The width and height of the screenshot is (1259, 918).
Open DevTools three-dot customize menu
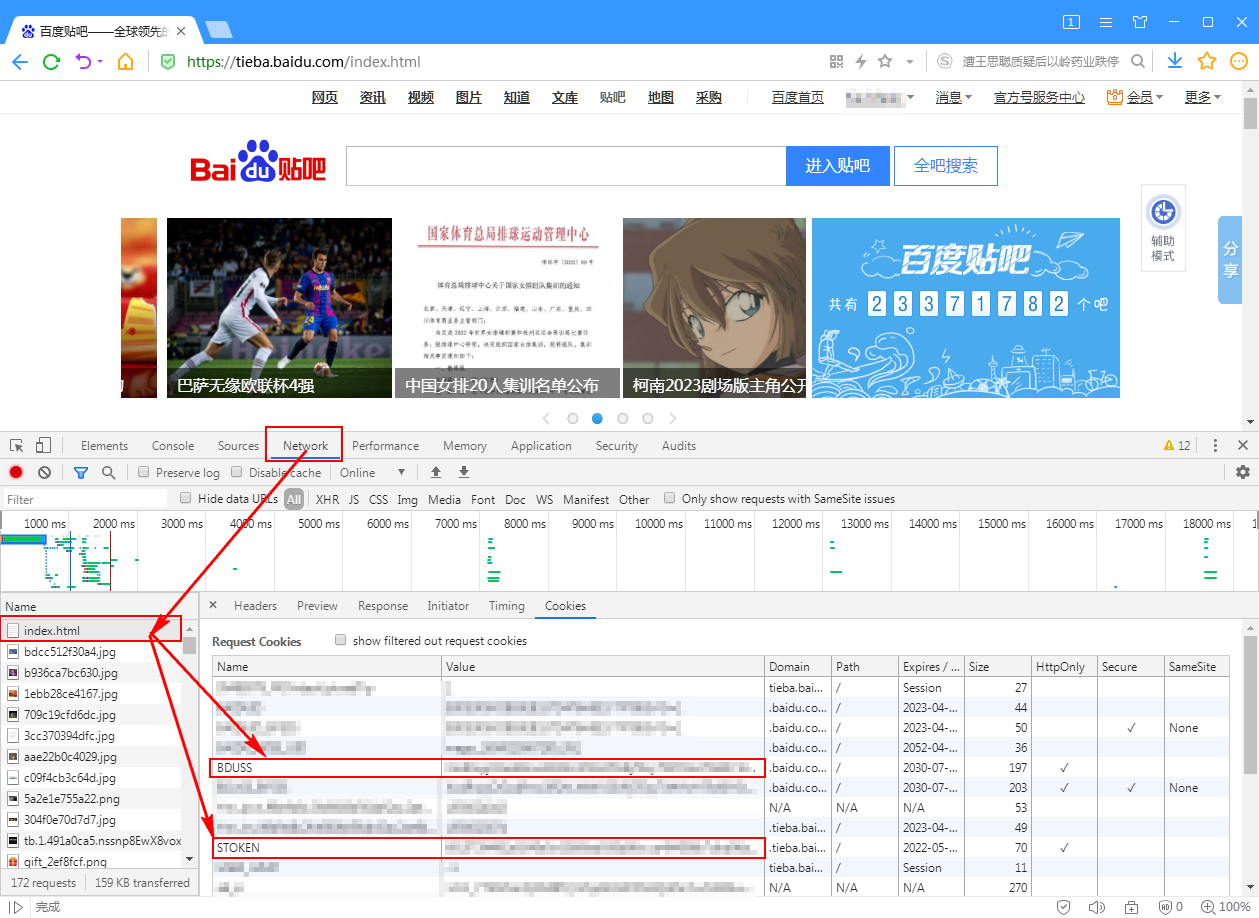tap(1215, 446)
